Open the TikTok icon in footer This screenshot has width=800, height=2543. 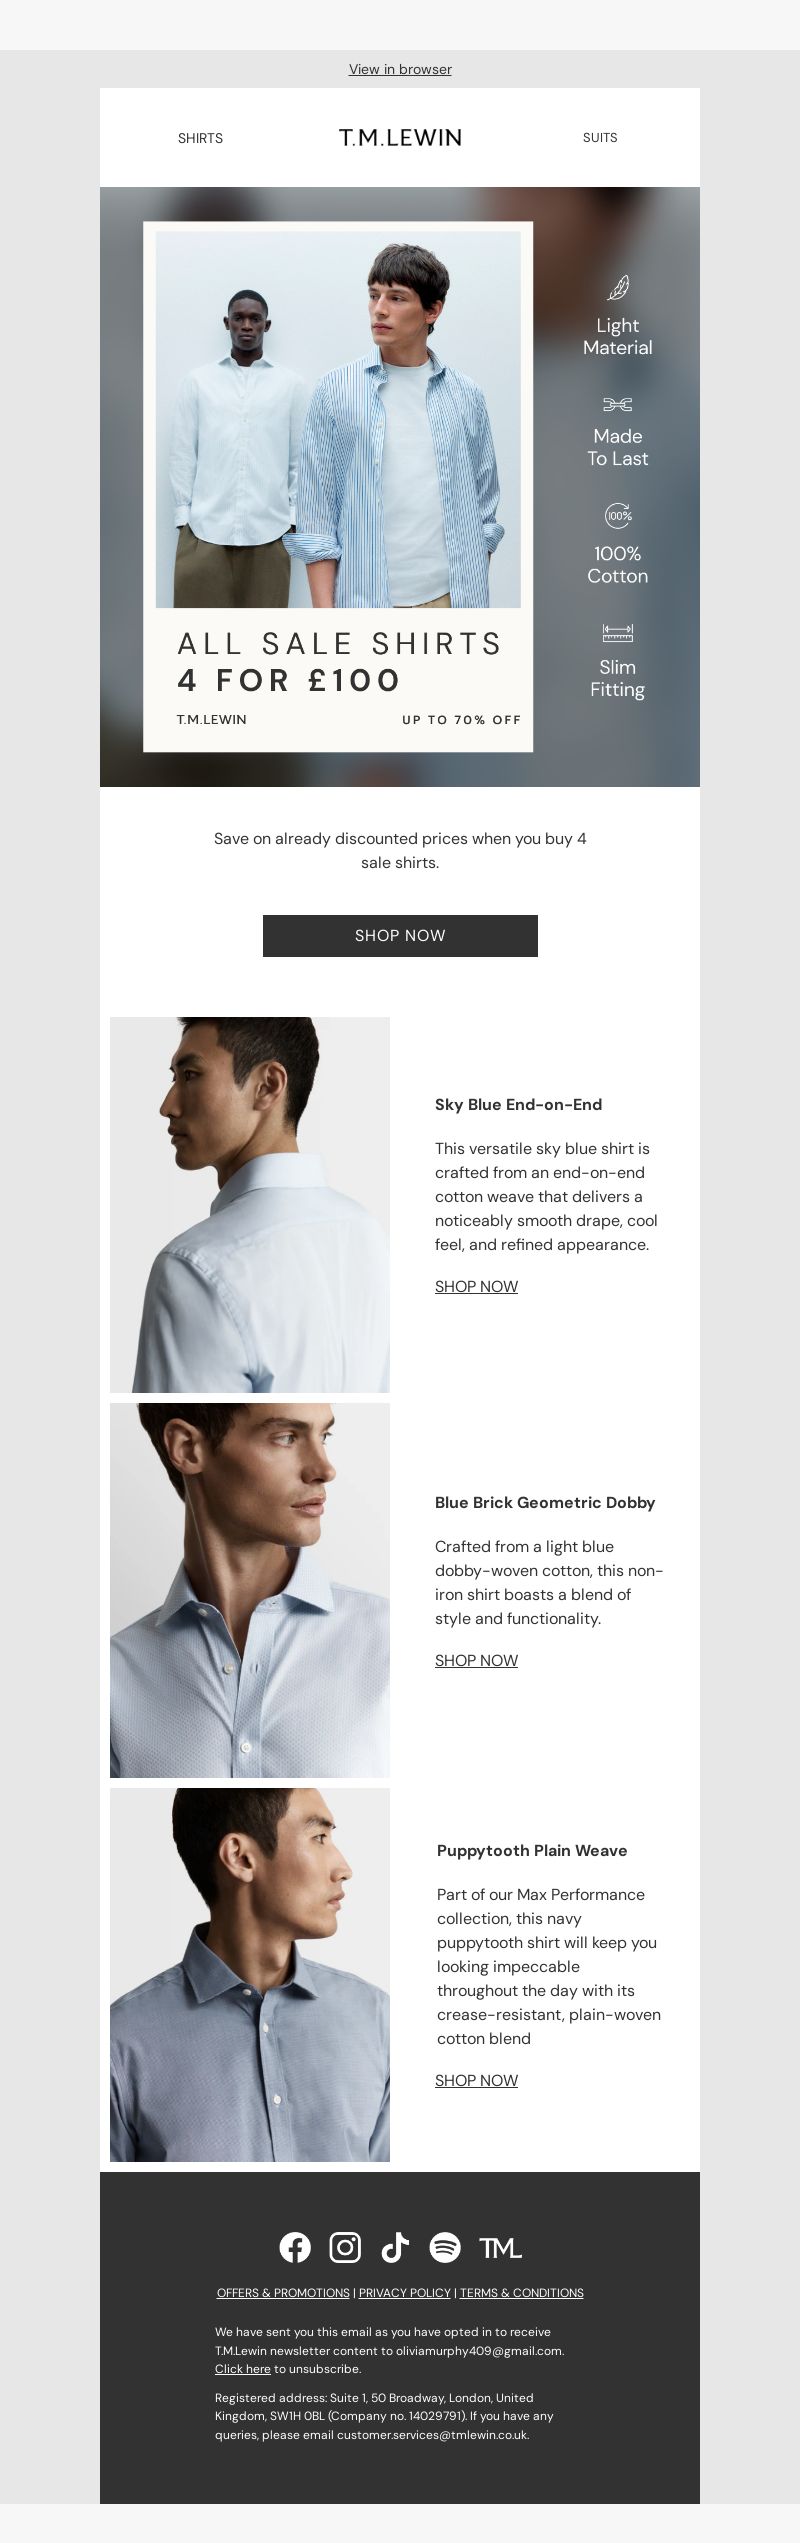(x=395, y=2247)
